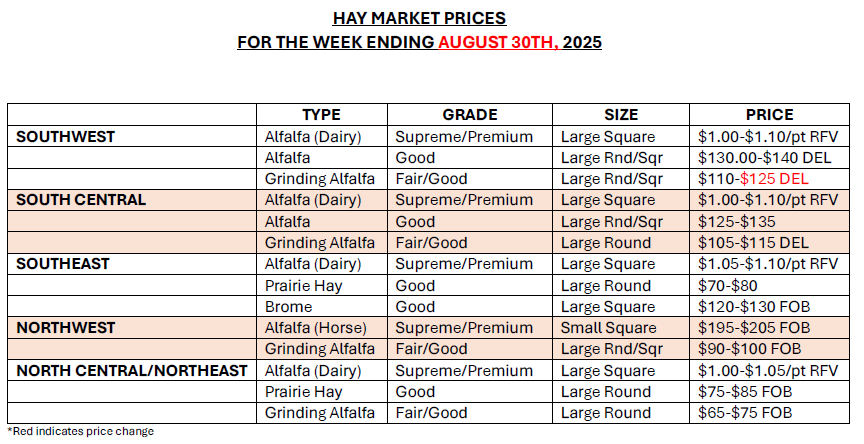Select the PRICE column header
Screen dimensions: 864x444
(769, 115)
